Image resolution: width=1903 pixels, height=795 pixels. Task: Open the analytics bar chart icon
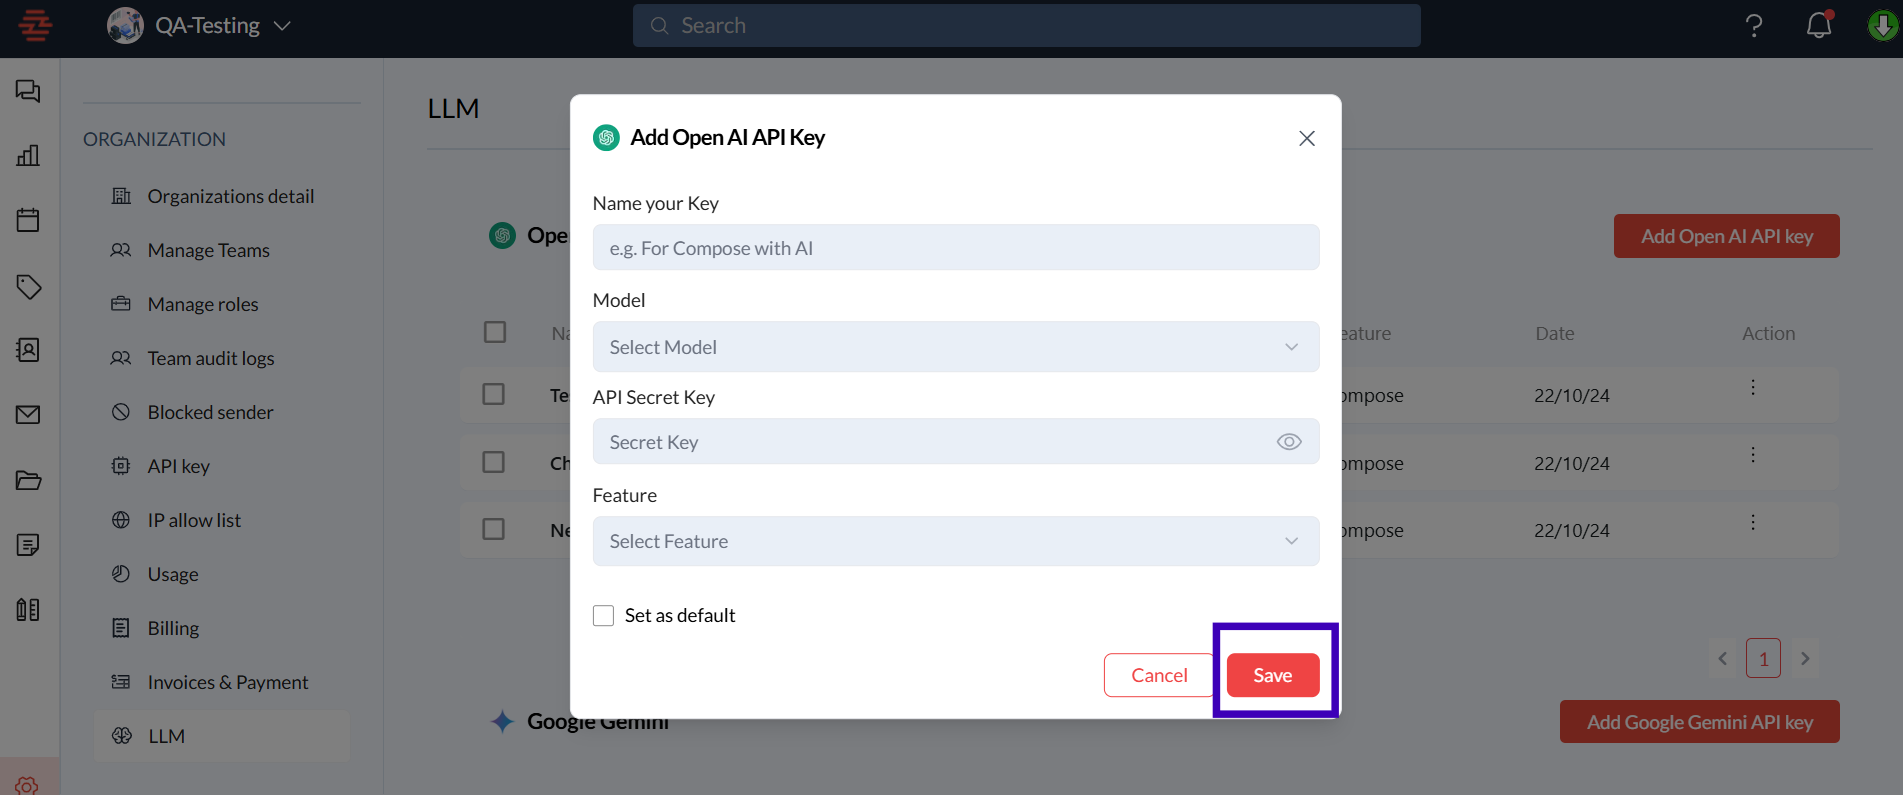(28, 156)
